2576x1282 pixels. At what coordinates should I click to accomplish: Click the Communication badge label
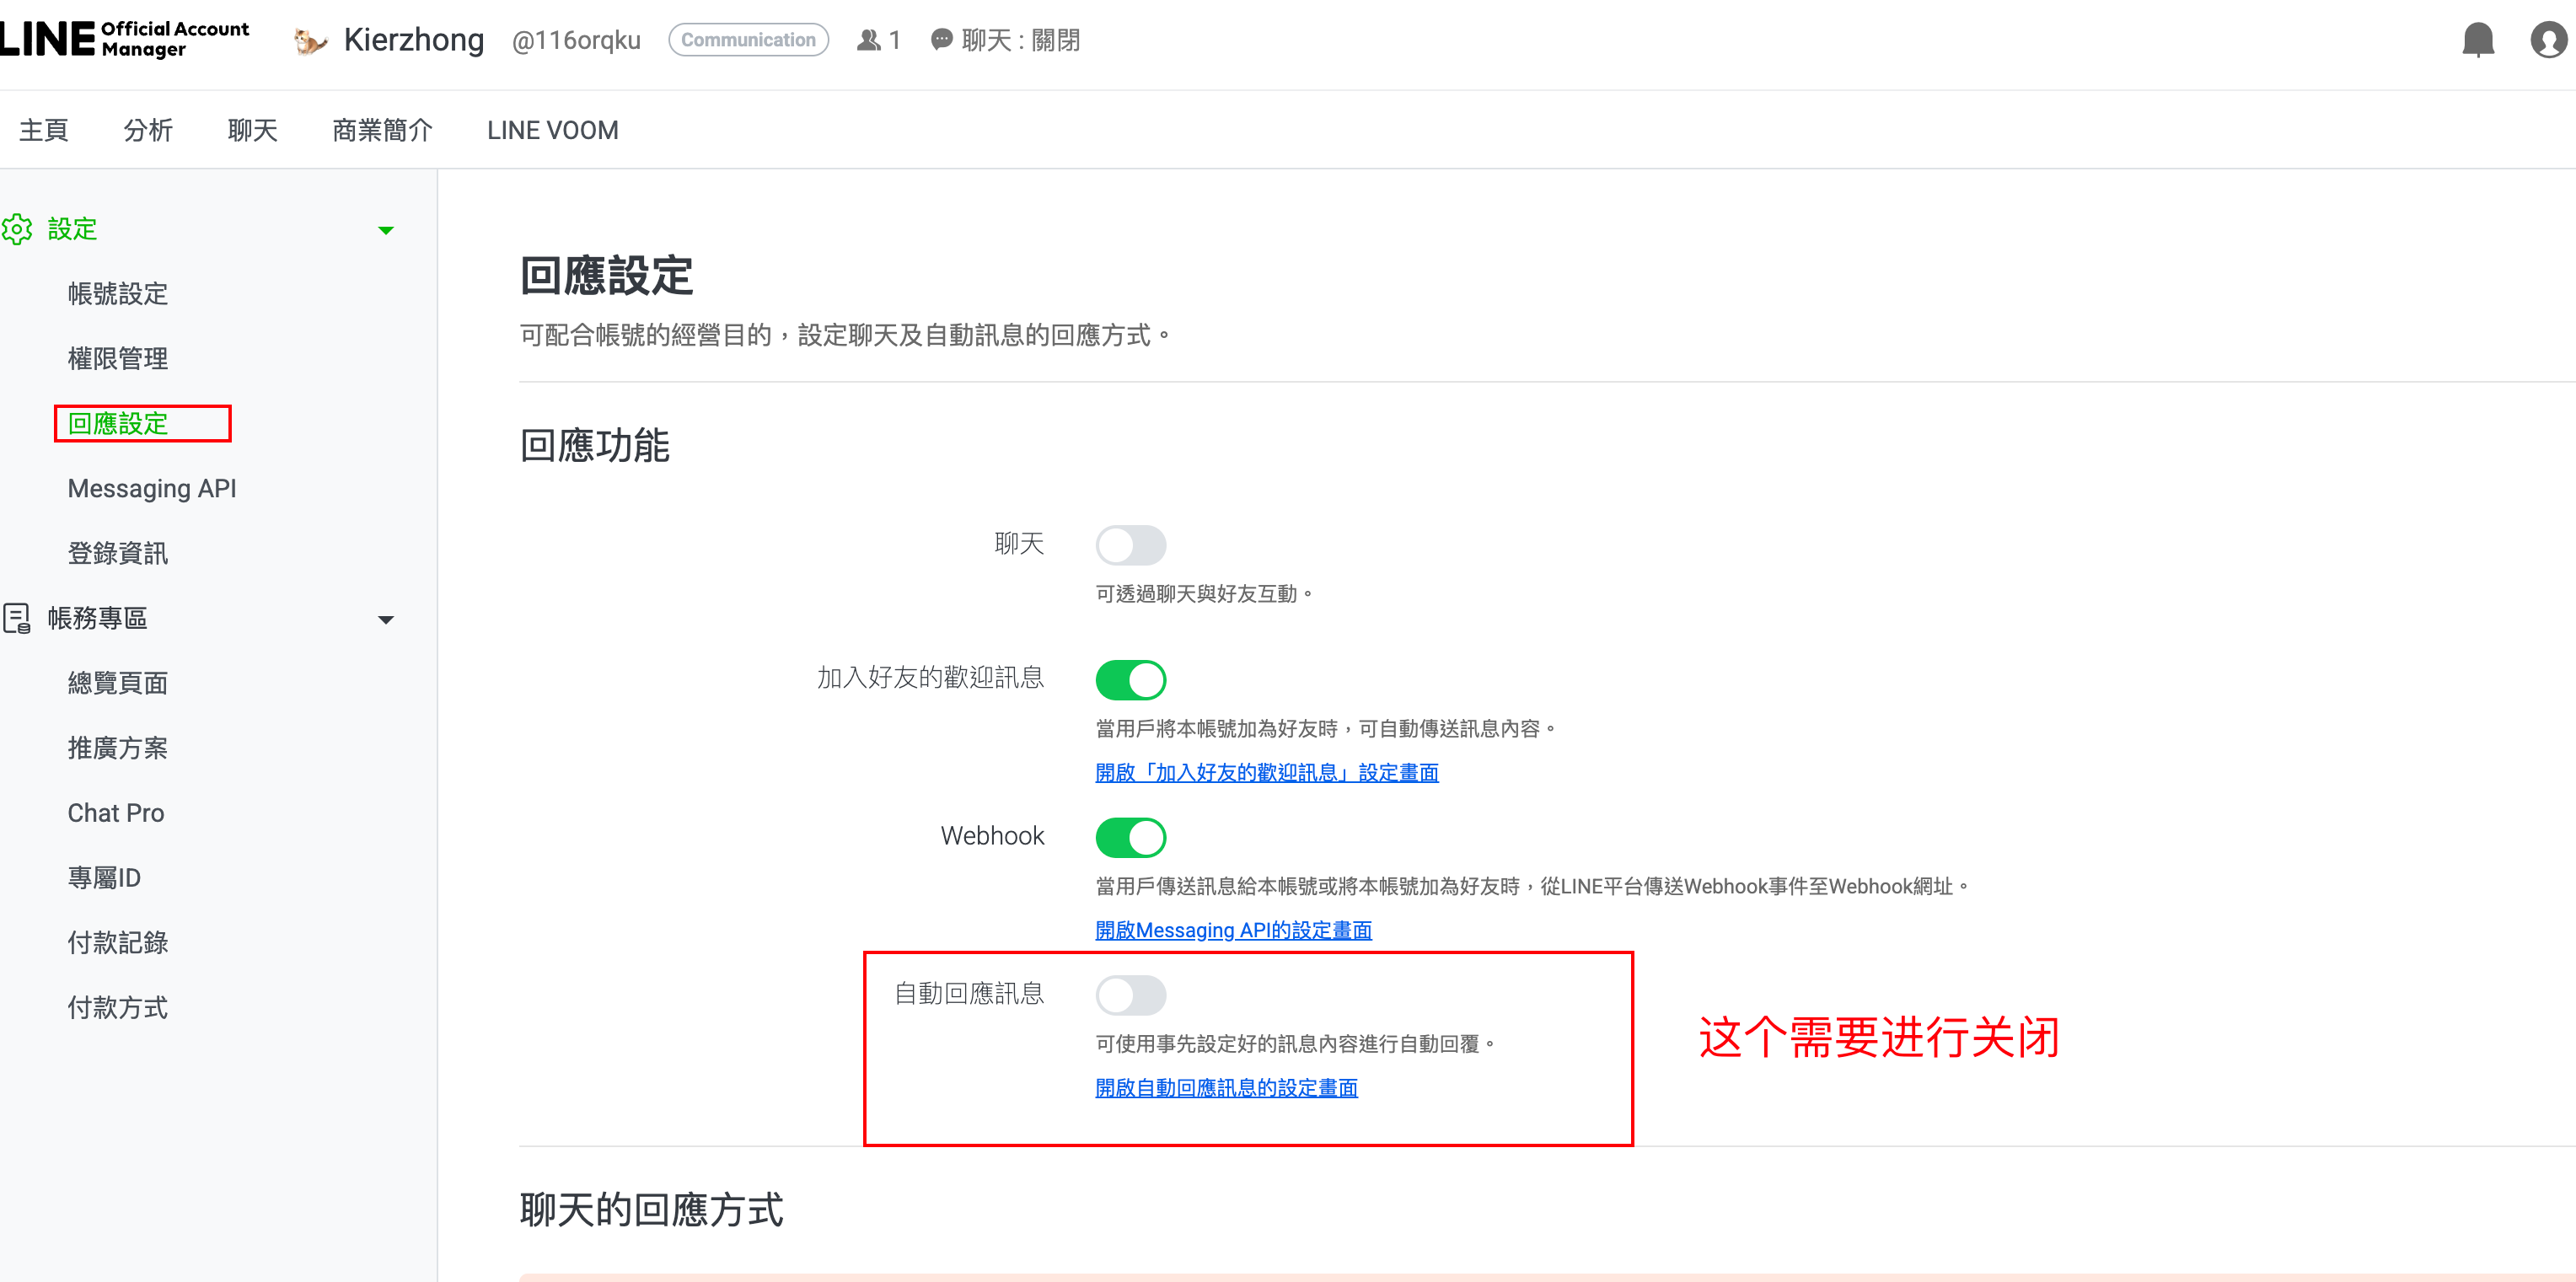coord(748,40)
